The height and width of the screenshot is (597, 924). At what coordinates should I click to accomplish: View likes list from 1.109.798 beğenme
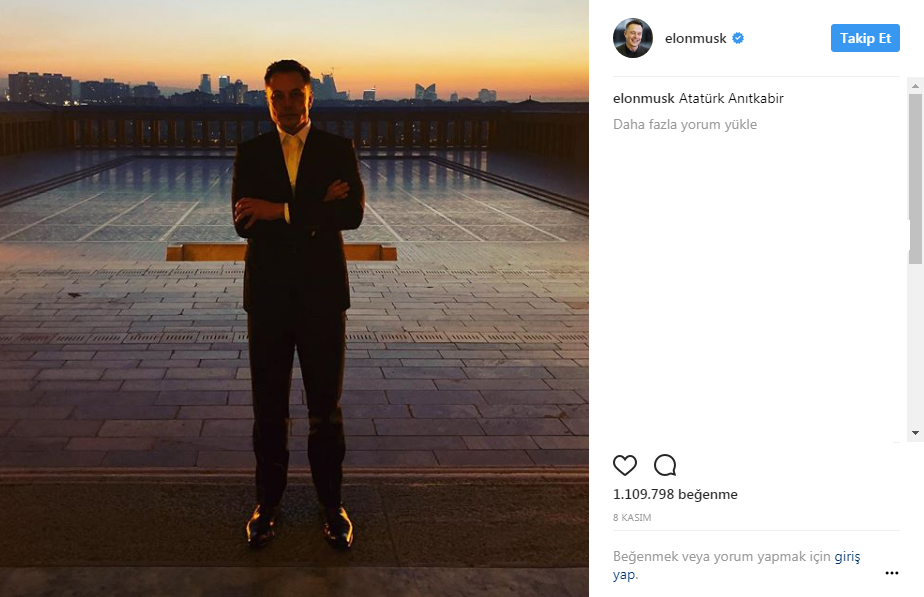pyautogui.click(x=675, y=494)
